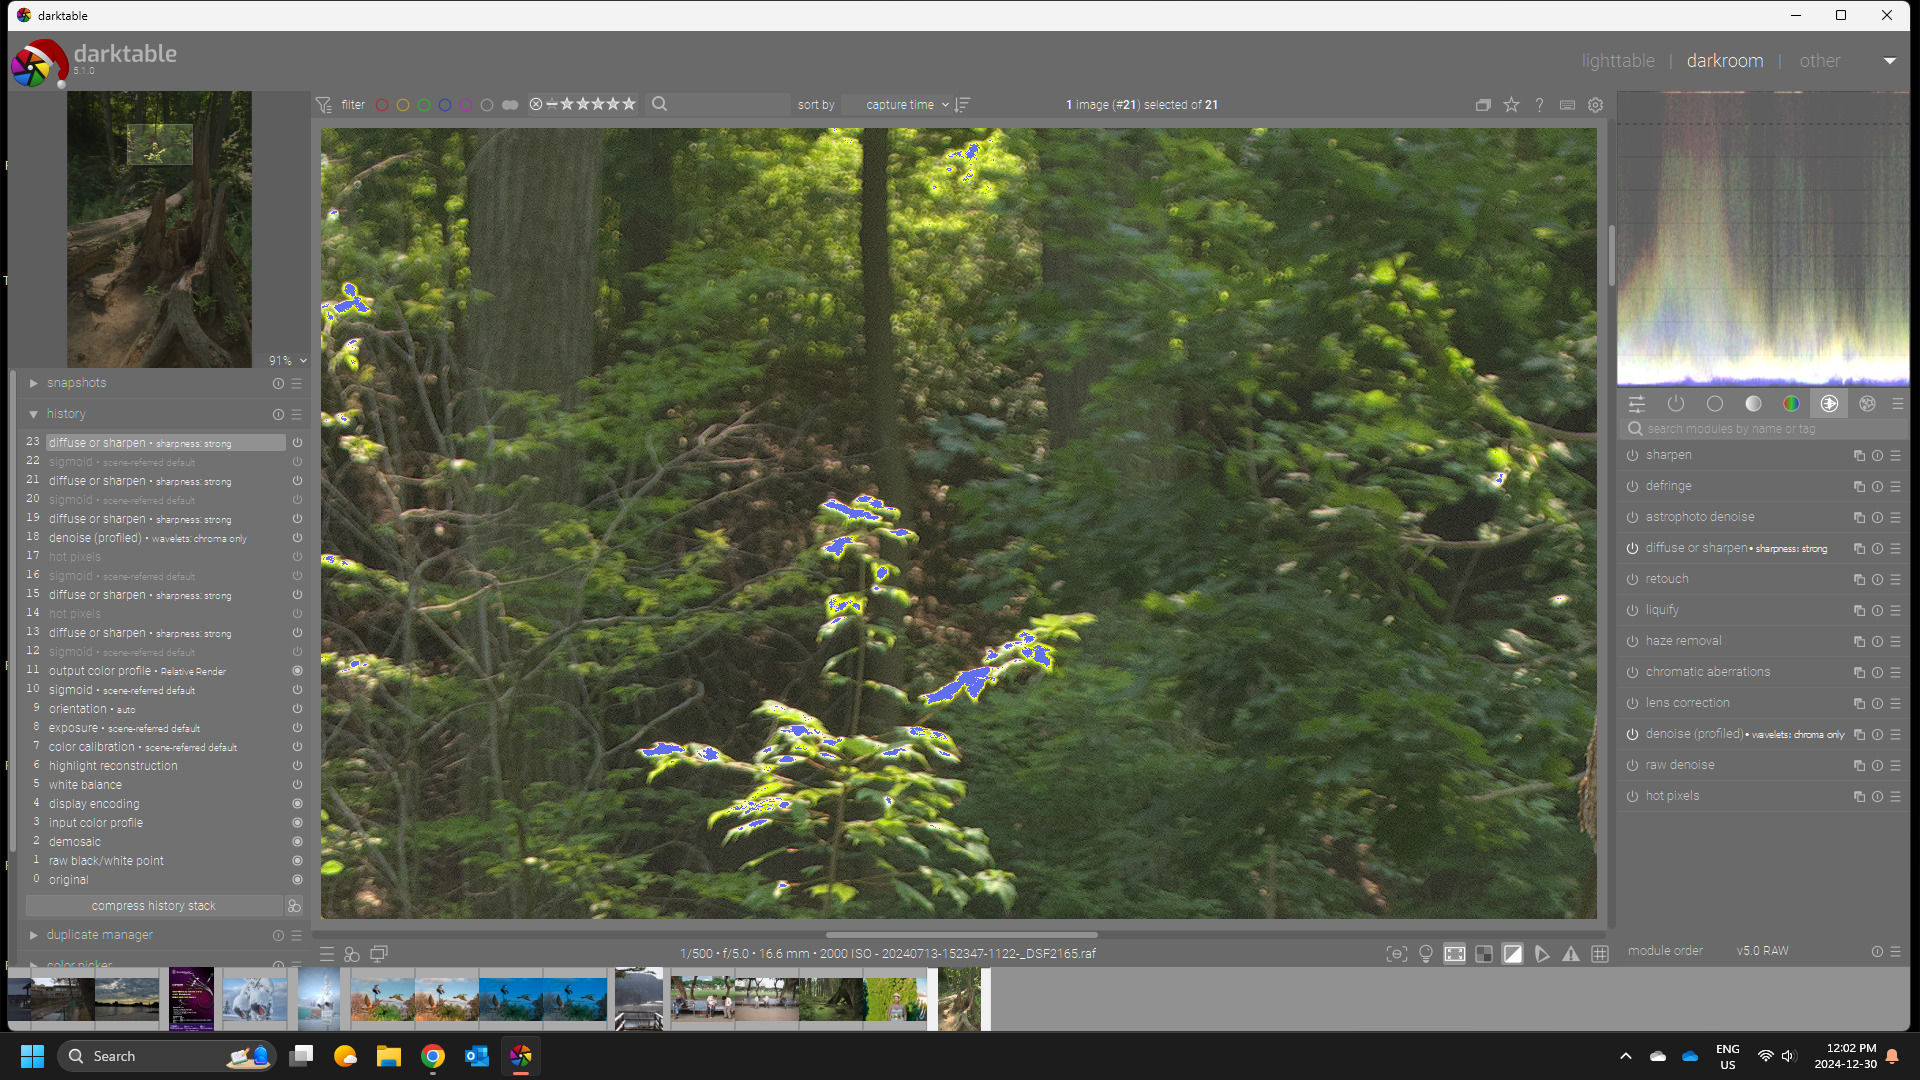Click the help question mark icon
The width and height of the screenshot is (1920, 1080).
point(1540,105)
